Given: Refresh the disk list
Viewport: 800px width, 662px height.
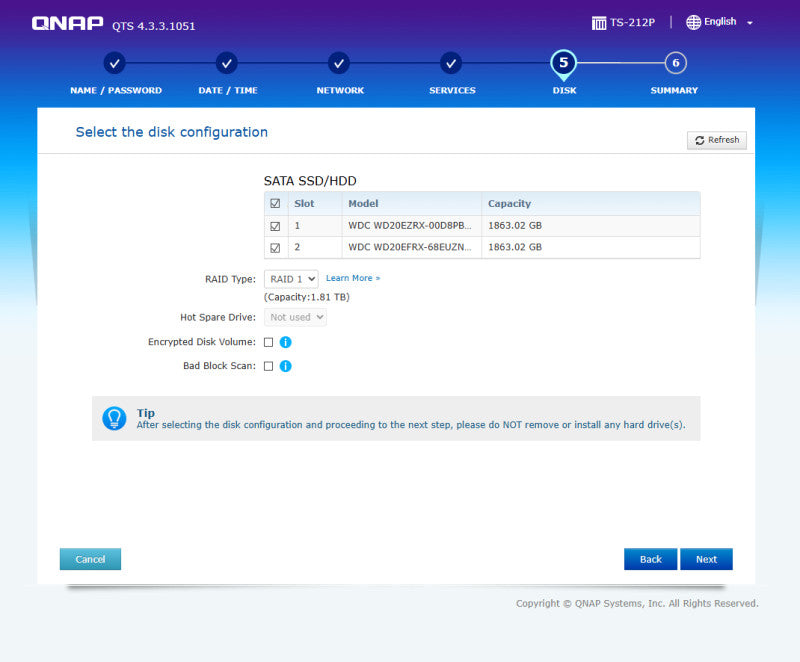Looking at the screenshot, I should click(716, 140).
